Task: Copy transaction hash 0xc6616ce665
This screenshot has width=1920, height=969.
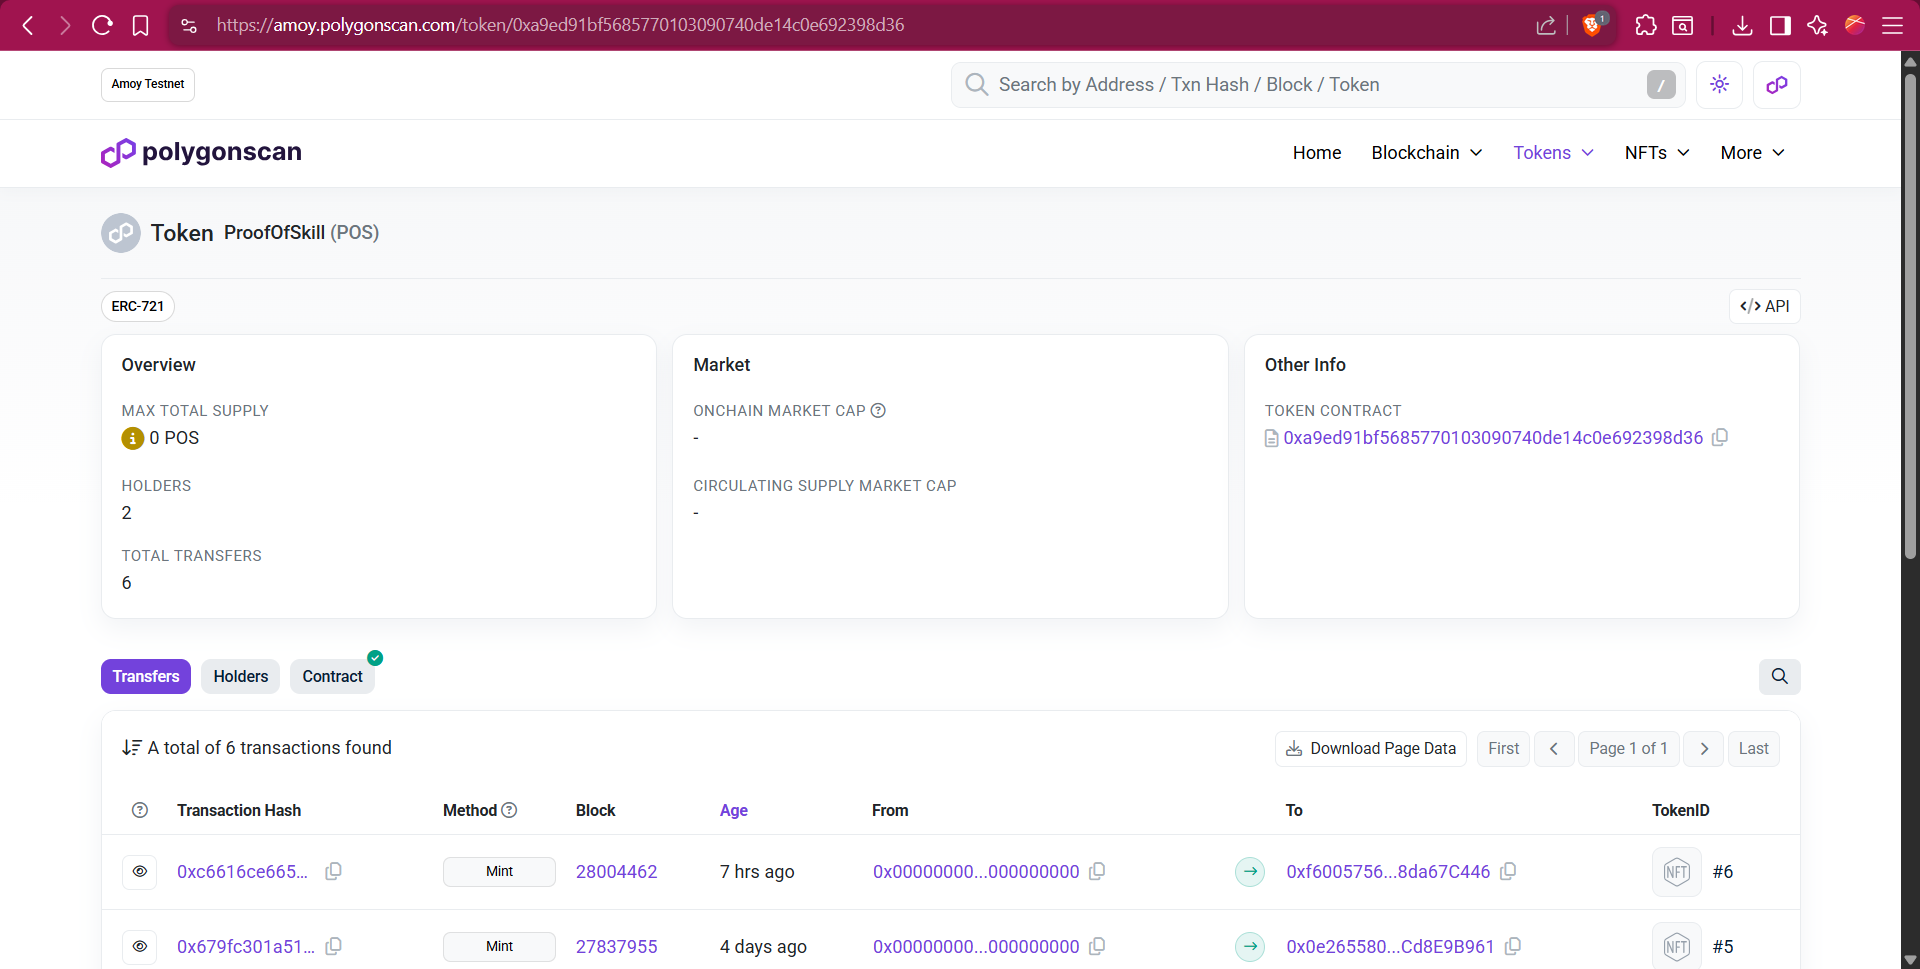Action: [x=334, y=871]
